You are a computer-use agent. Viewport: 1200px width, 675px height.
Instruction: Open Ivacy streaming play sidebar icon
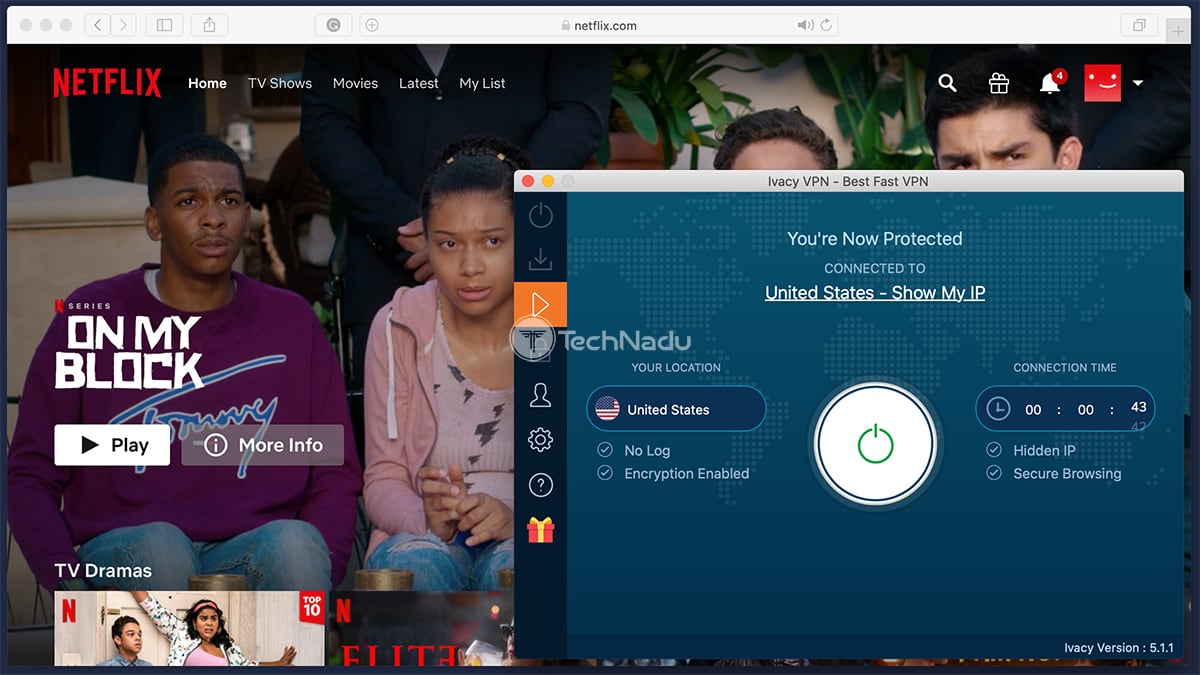tap(540, 304)
